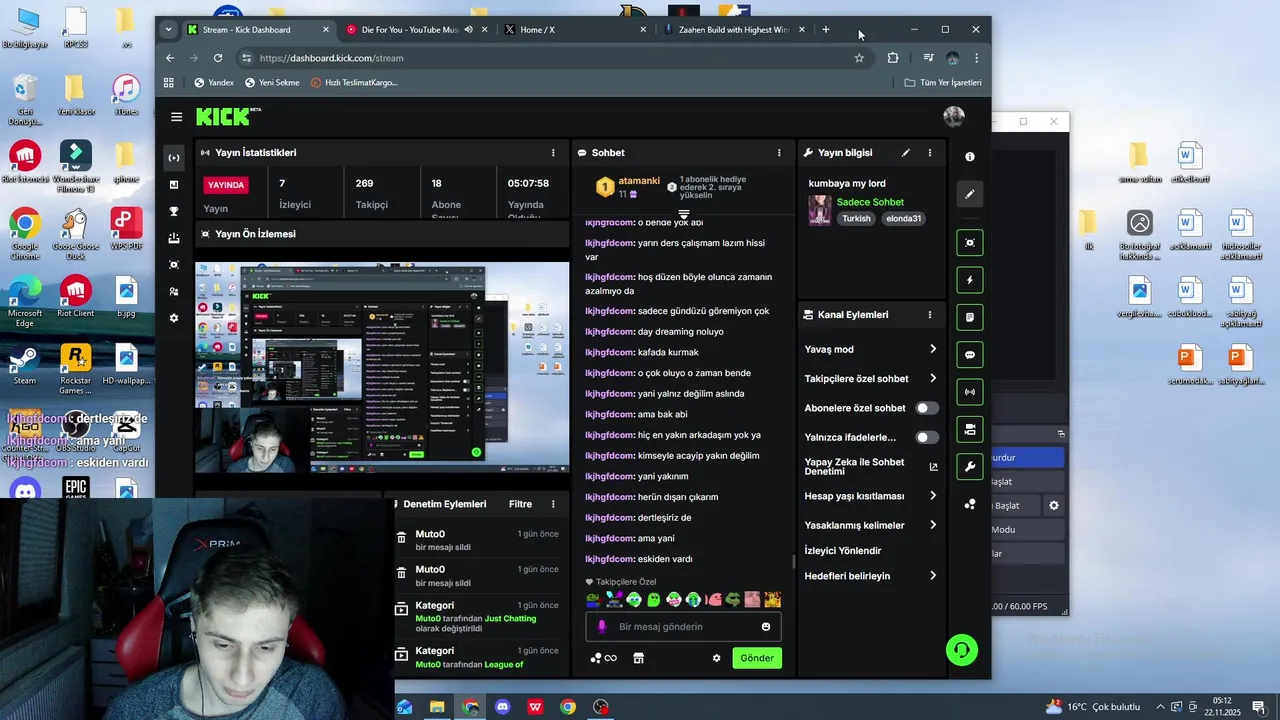Select the stream icon in Kick's left sidebar
This screenshot has width=1280, height=720.
[174, 158]
